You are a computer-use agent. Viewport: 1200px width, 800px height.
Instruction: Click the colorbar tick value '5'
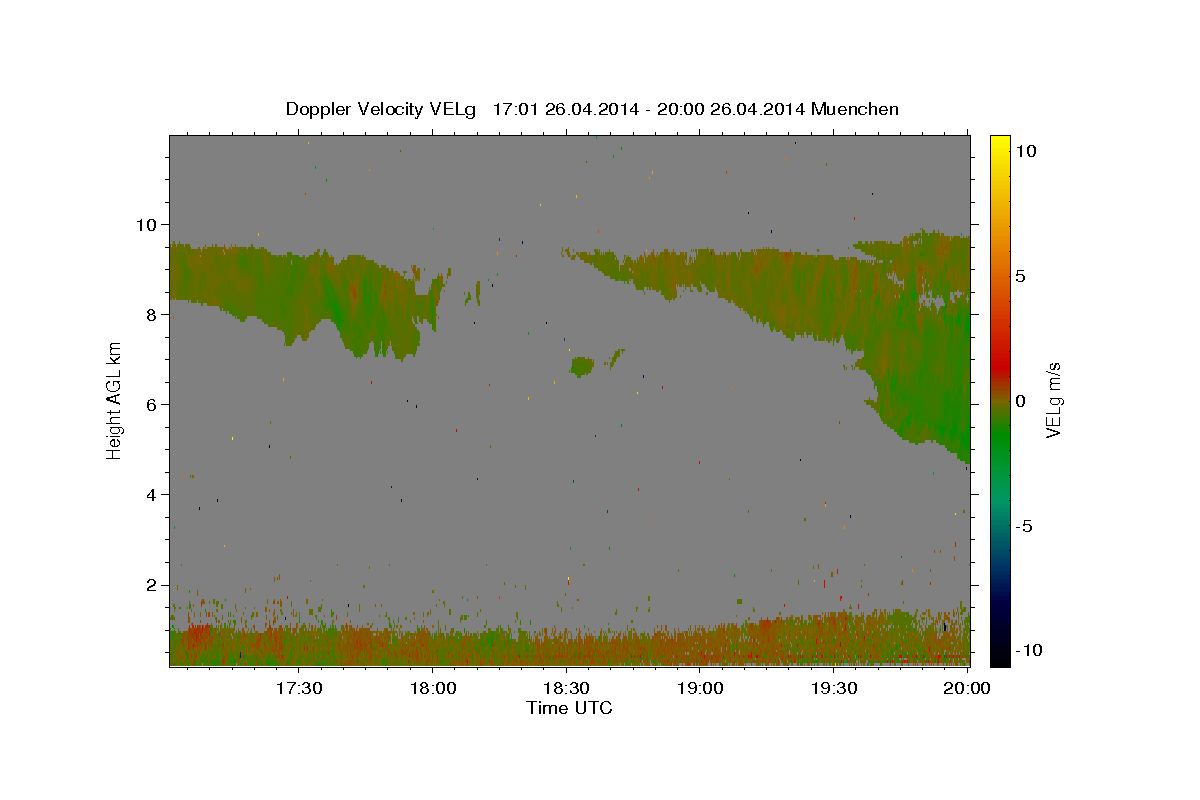click(1019, 276)
